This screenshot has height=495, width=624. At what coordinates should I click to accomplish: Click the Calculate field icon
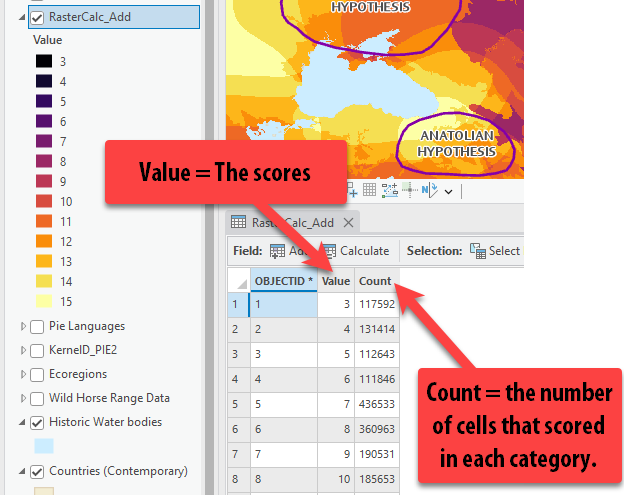pyautogui.click(x=329, y=251)
